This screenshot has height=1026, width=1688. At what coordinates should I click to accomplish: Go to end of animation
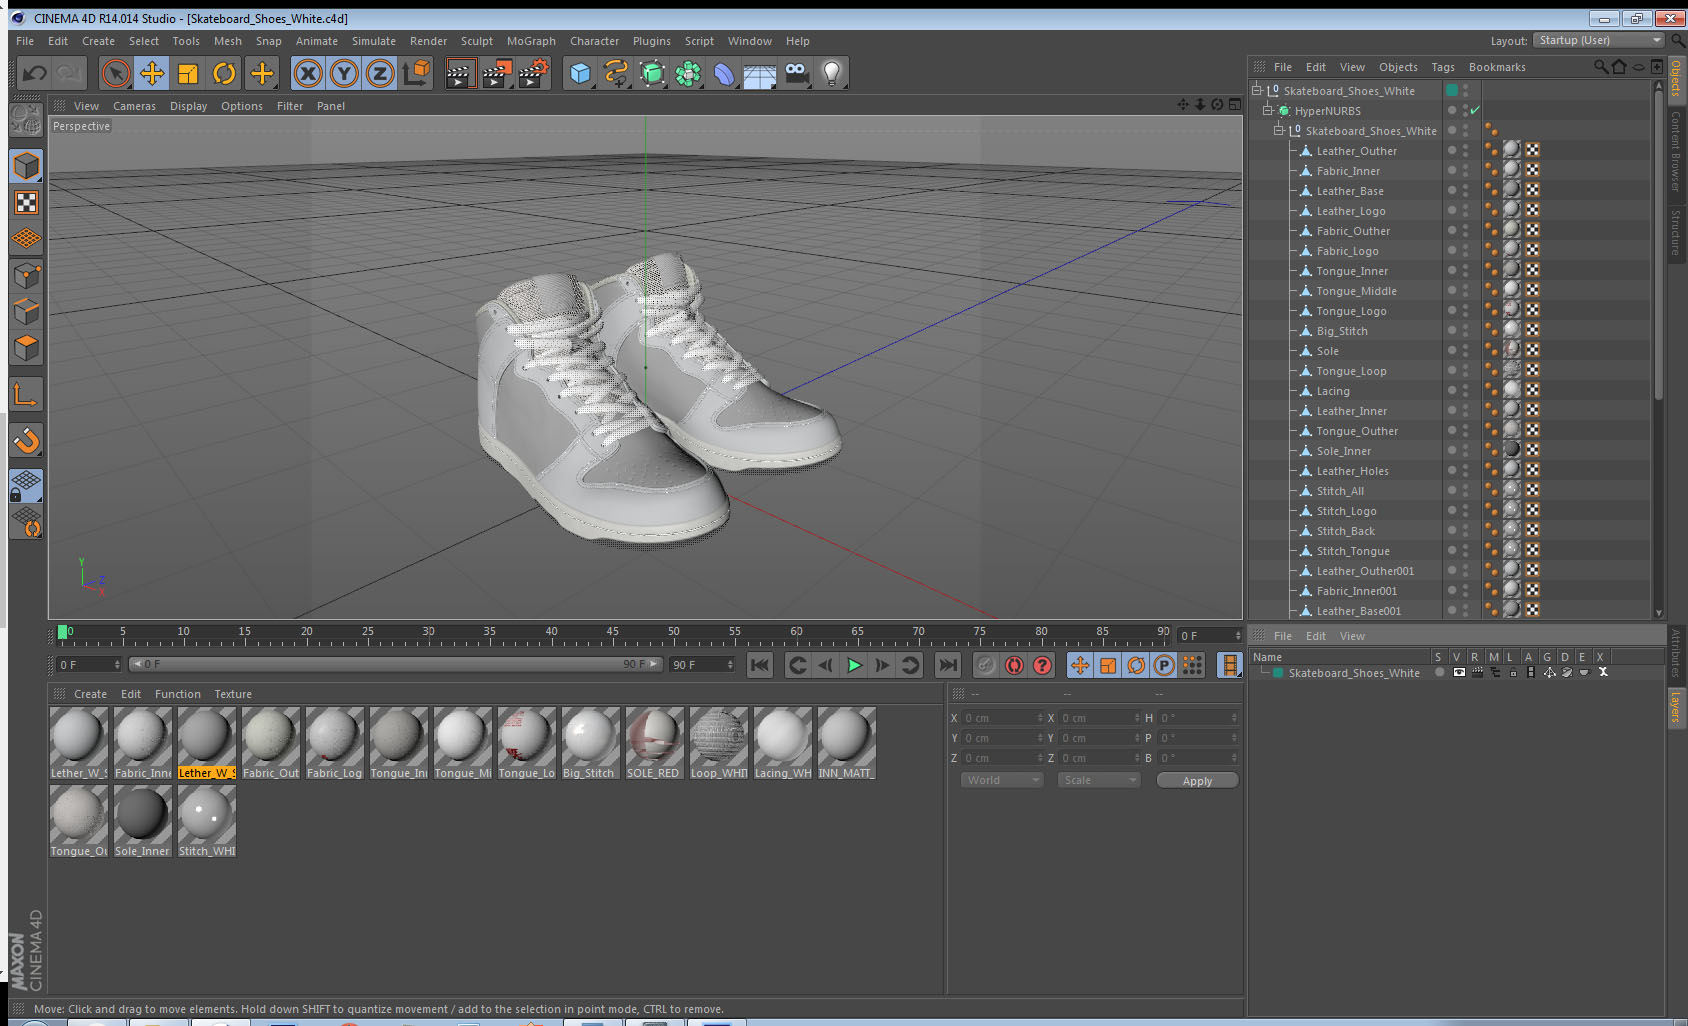coord(947,665)
